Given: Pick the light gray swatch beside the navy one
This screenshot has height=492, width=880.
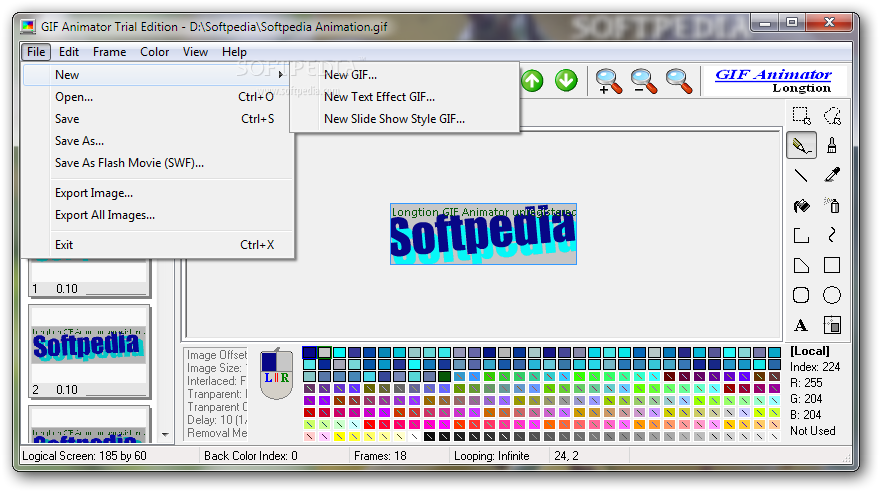Looking at the screenshot, I should click(324, 352).
